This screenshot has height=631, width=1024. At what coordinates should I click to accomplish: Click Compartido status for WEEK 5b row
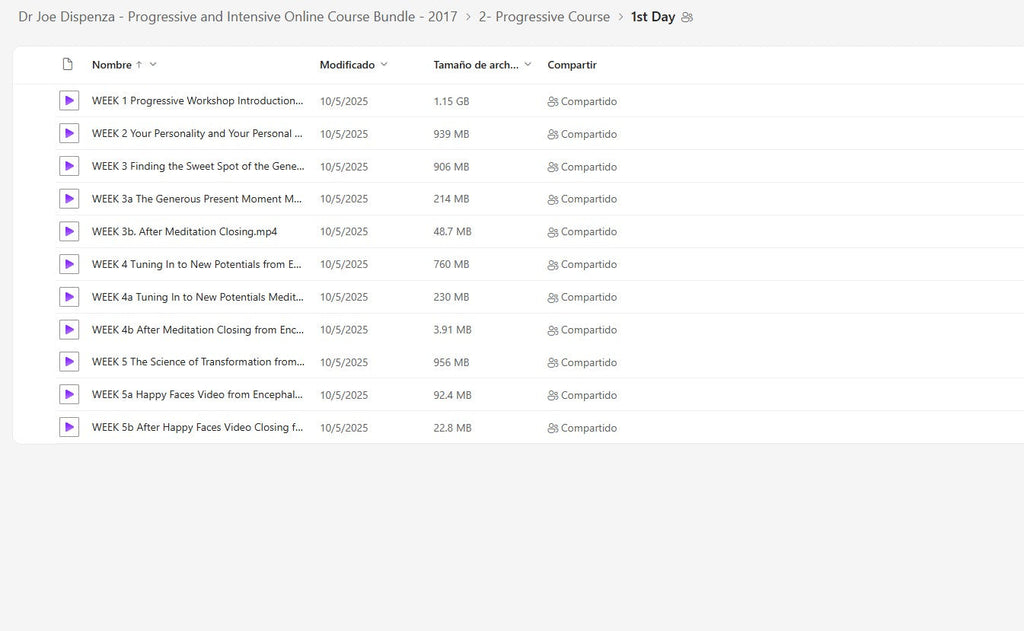582,428
